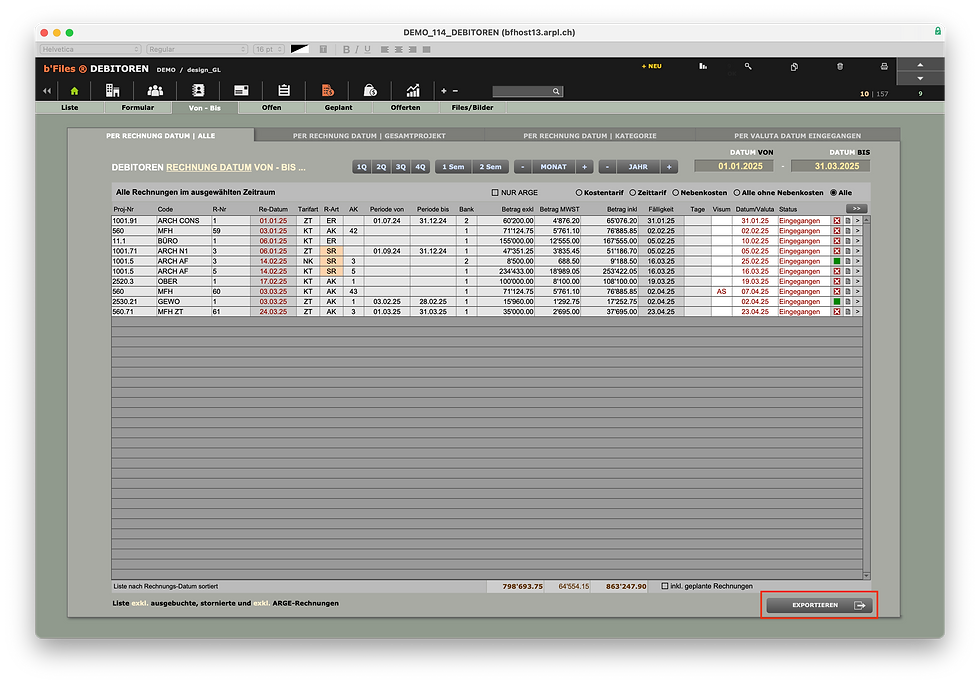Image resolution: width=980 pixels, height=685 pixels.
Task: Increase year with plus beside JAHR
Action: pos(669,167)
